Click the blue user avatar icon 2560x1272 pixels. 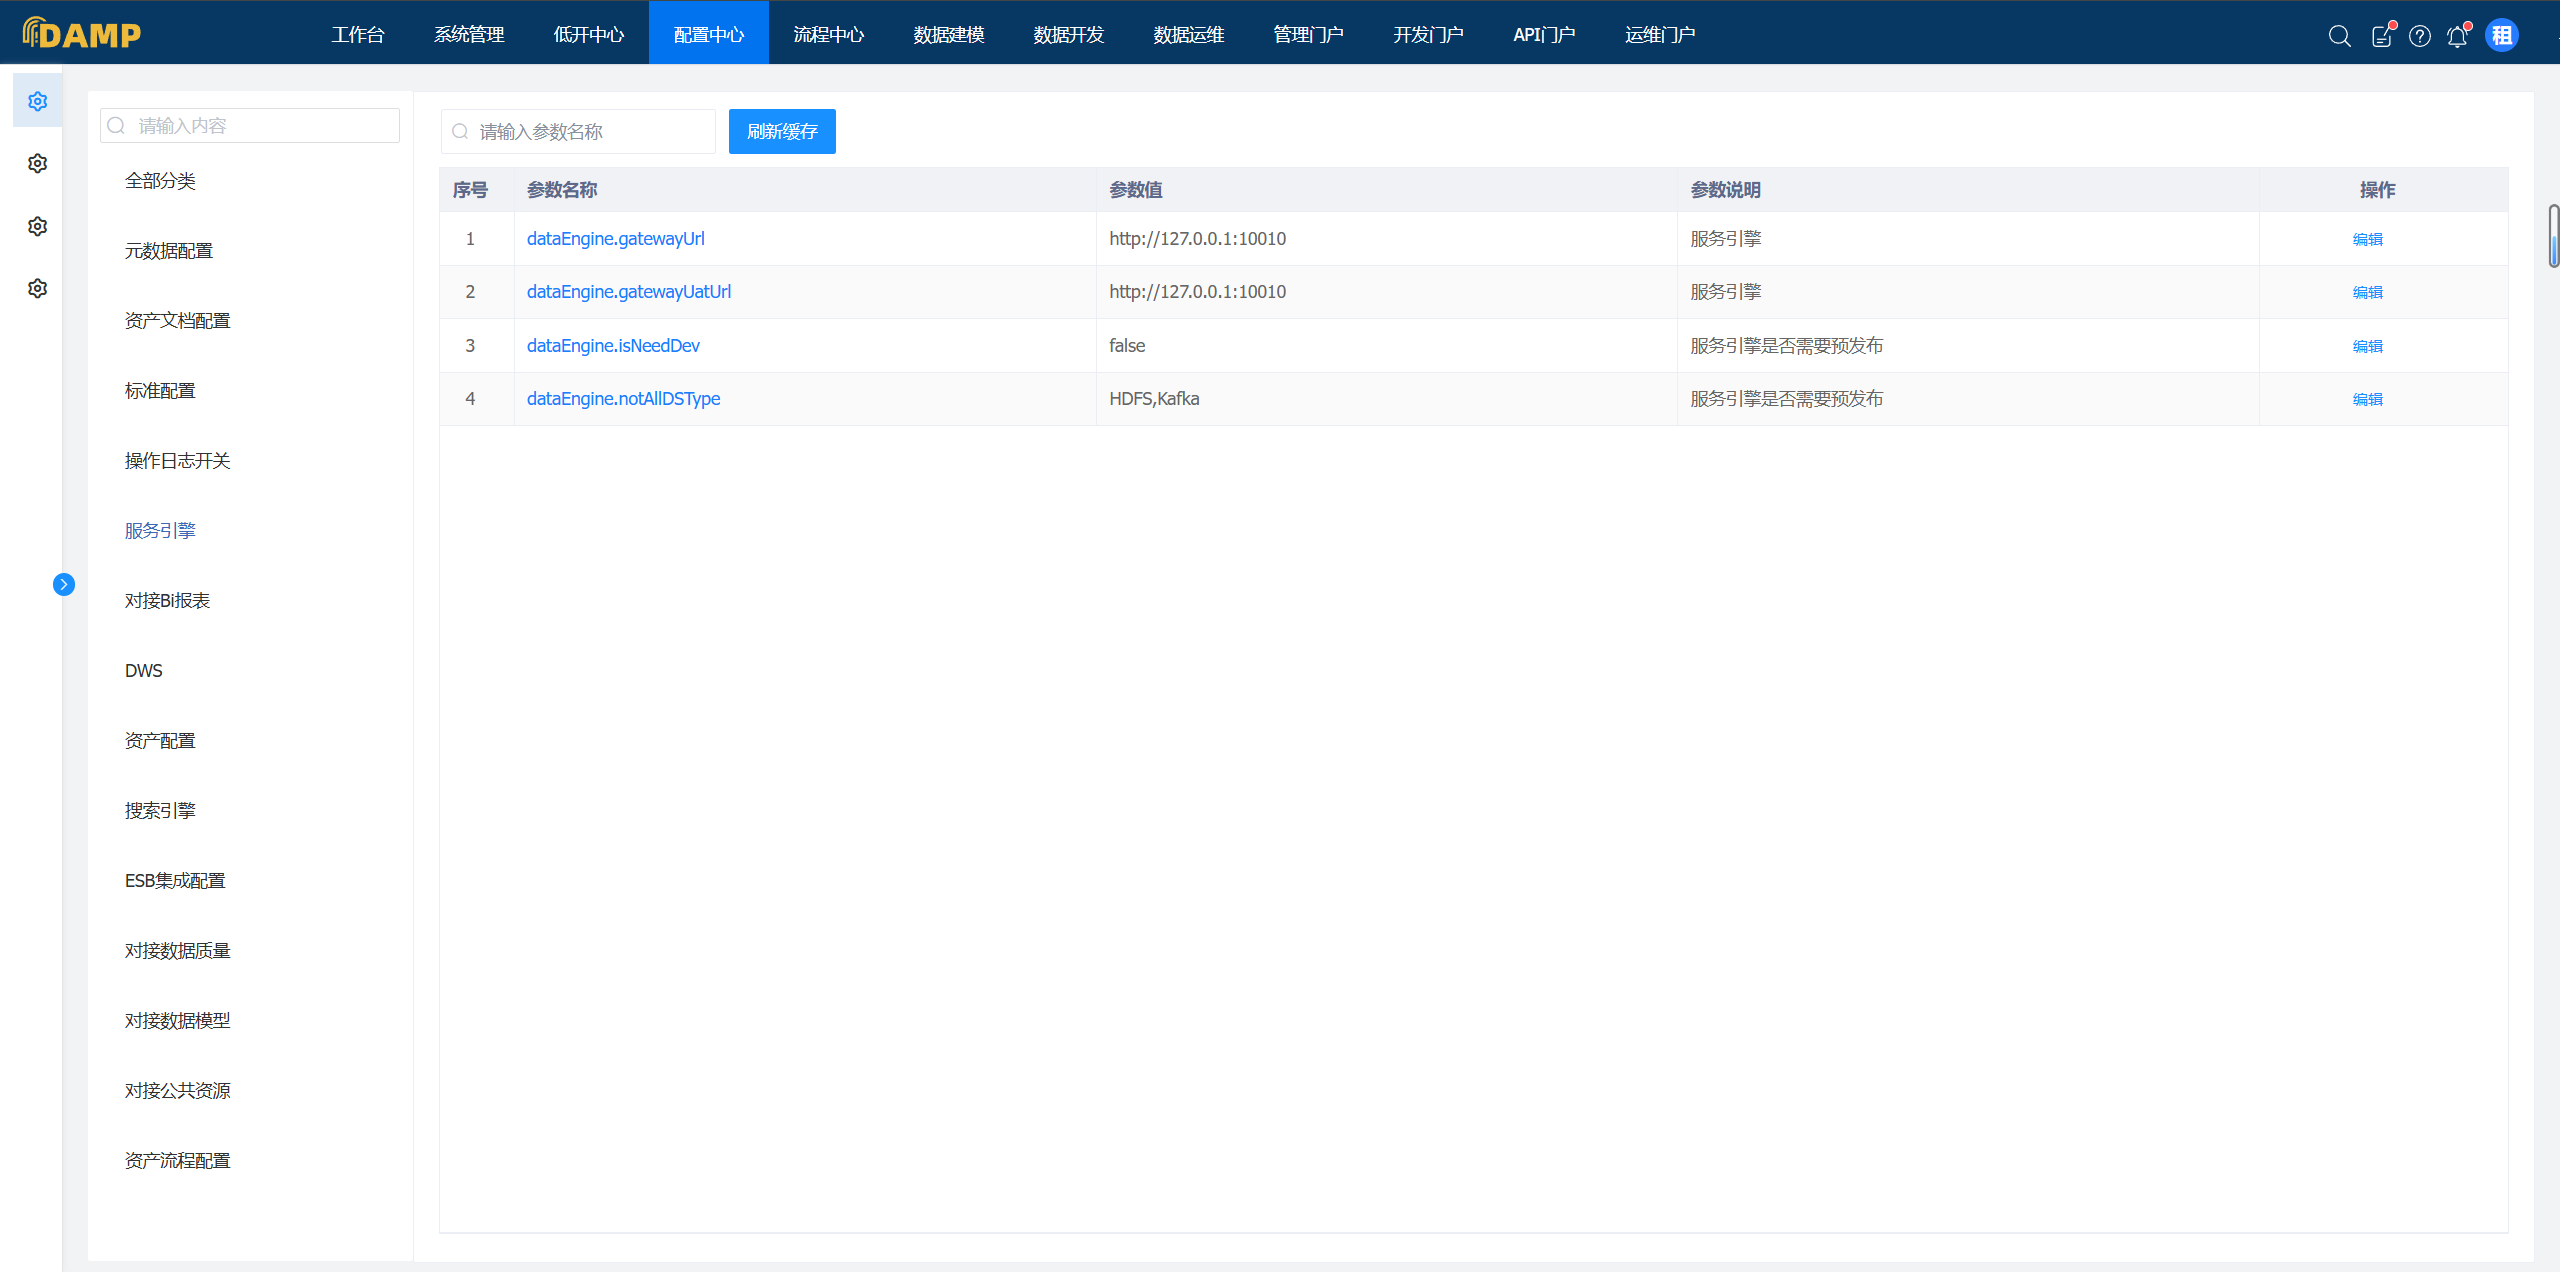pyautogui.click(x=2502, y=36)
